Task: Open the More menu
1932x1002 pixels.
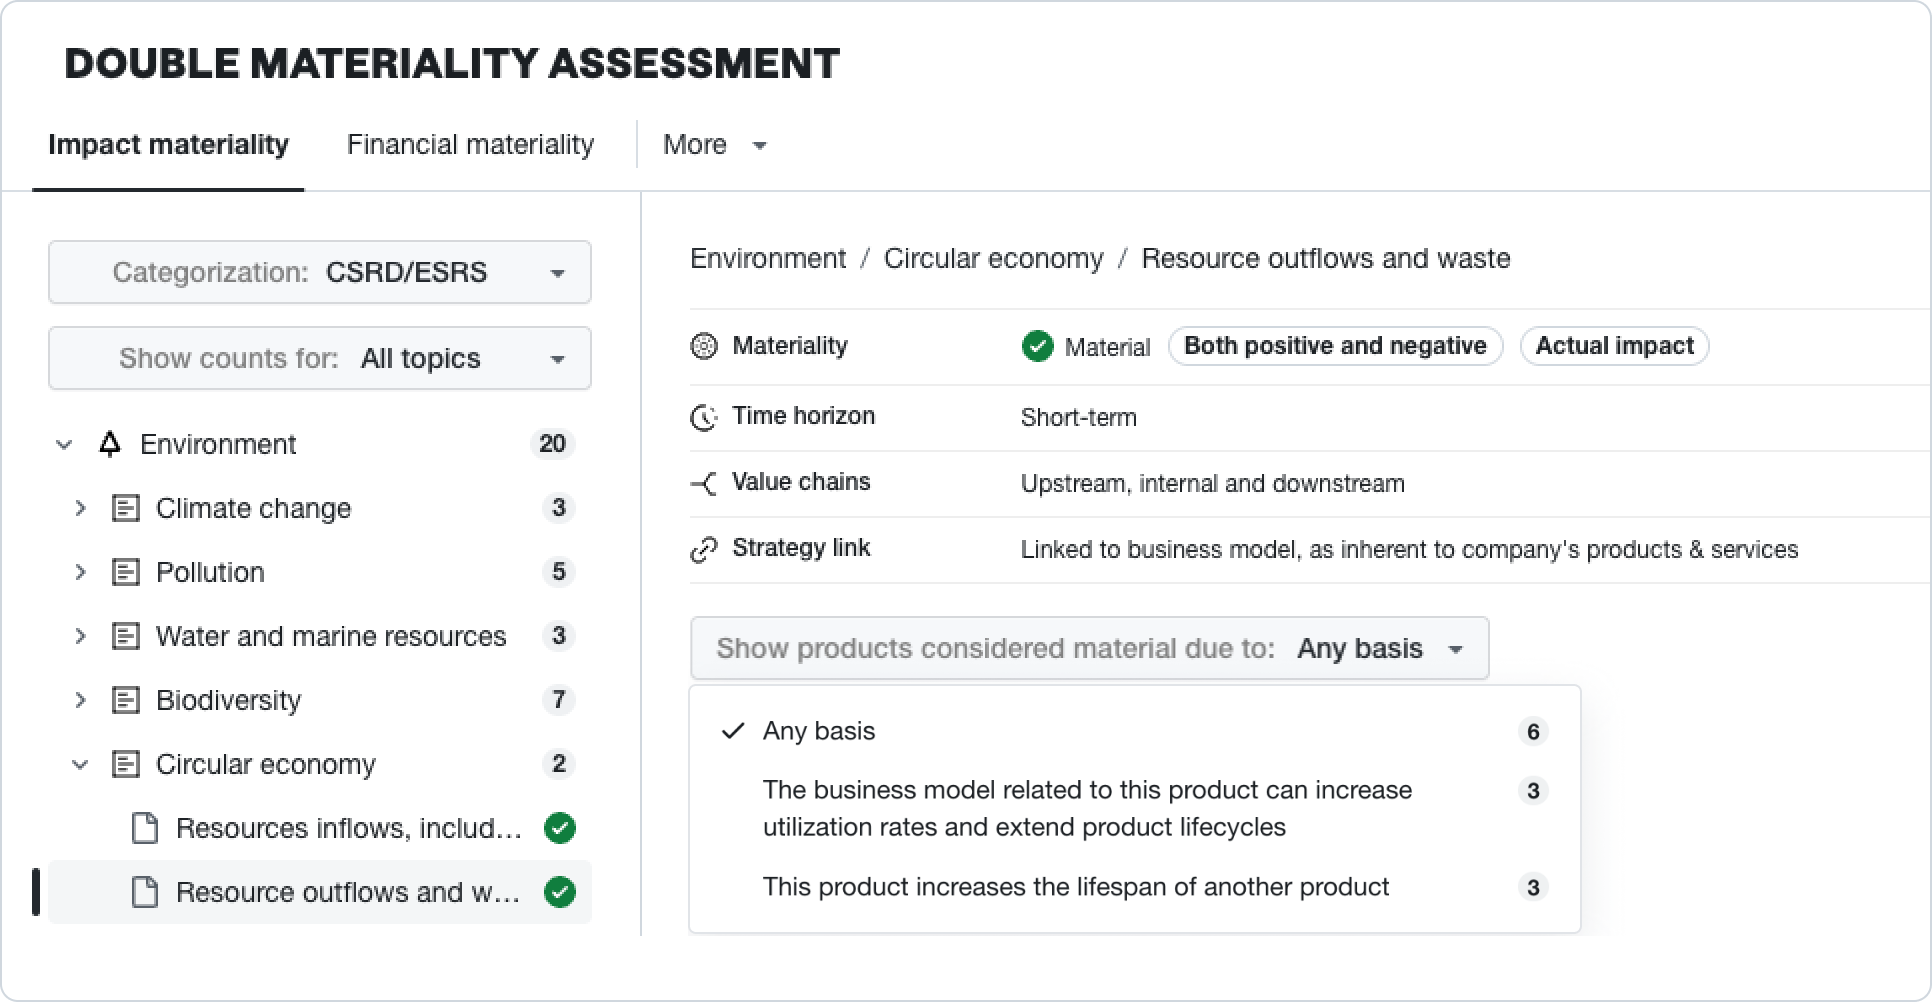Action: (x=713, y=144)
